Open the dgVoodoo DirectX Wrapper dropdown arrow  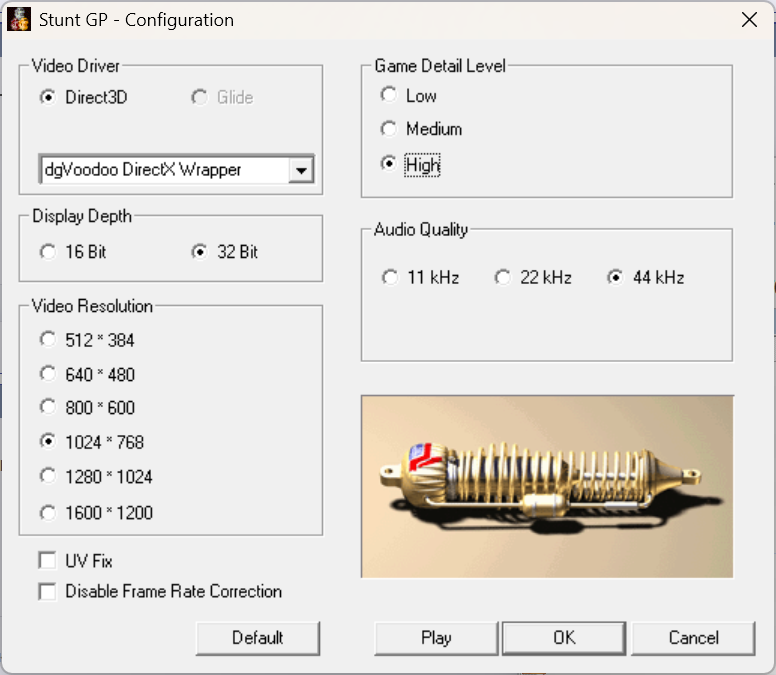[x=301, y=170]
